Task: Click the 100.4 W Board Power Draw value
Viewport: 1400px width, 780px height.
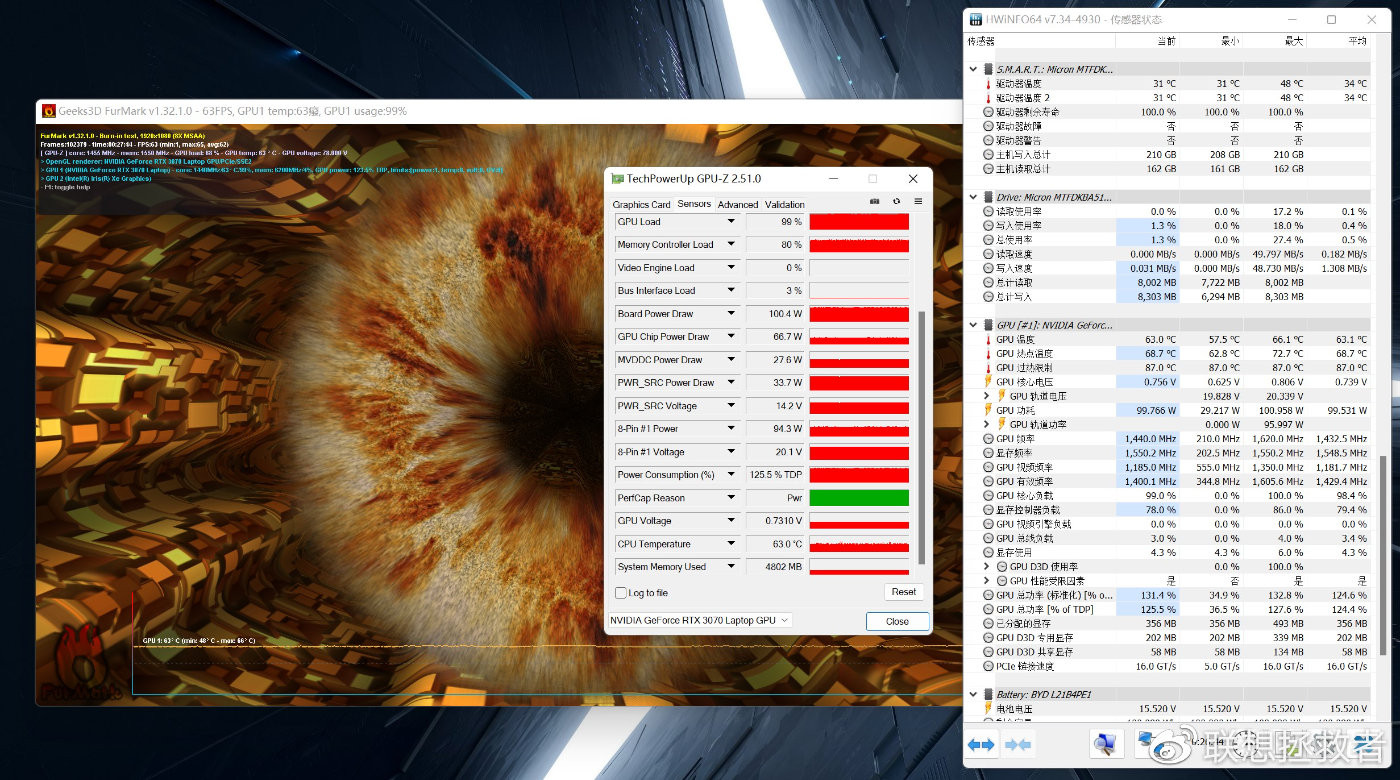Action: coord(775,314)
